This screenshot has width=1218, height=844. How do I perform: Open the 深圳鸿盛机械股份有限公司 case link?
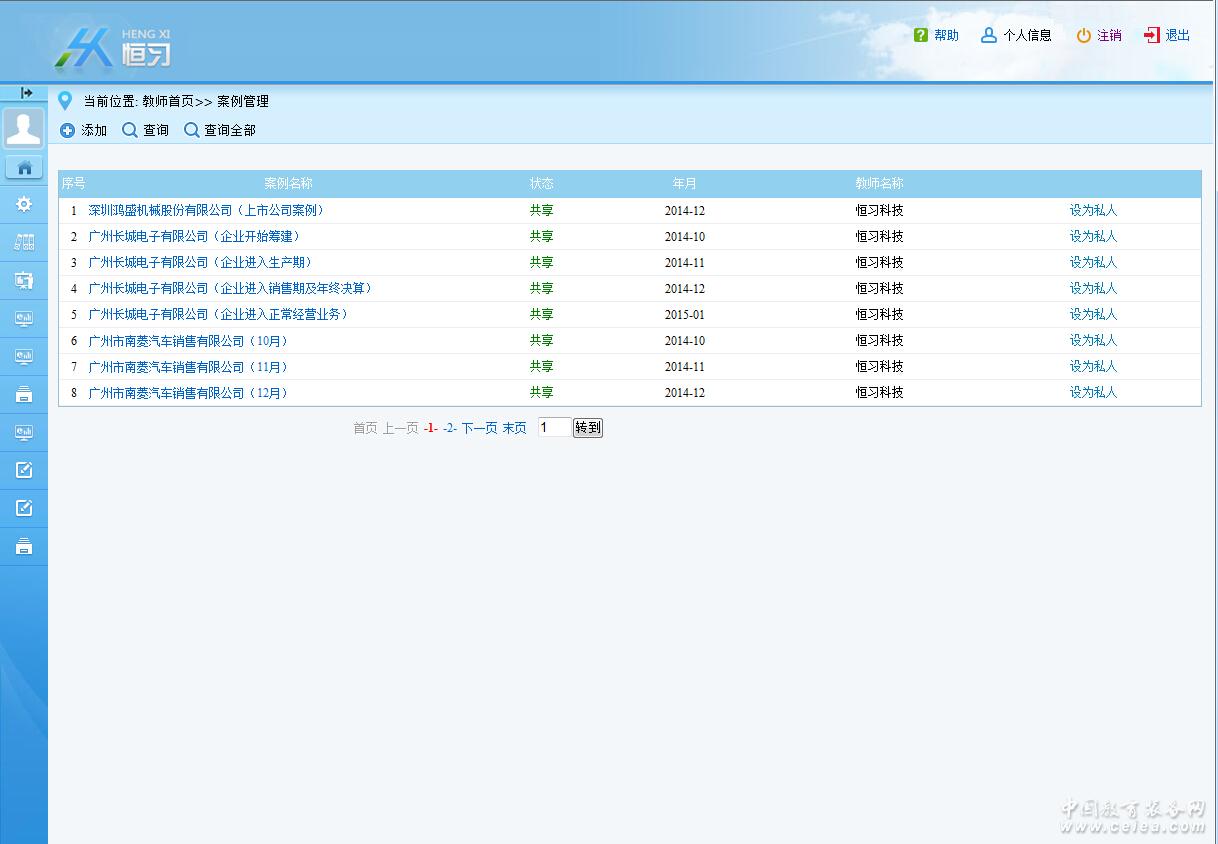(x=206, y=211)
